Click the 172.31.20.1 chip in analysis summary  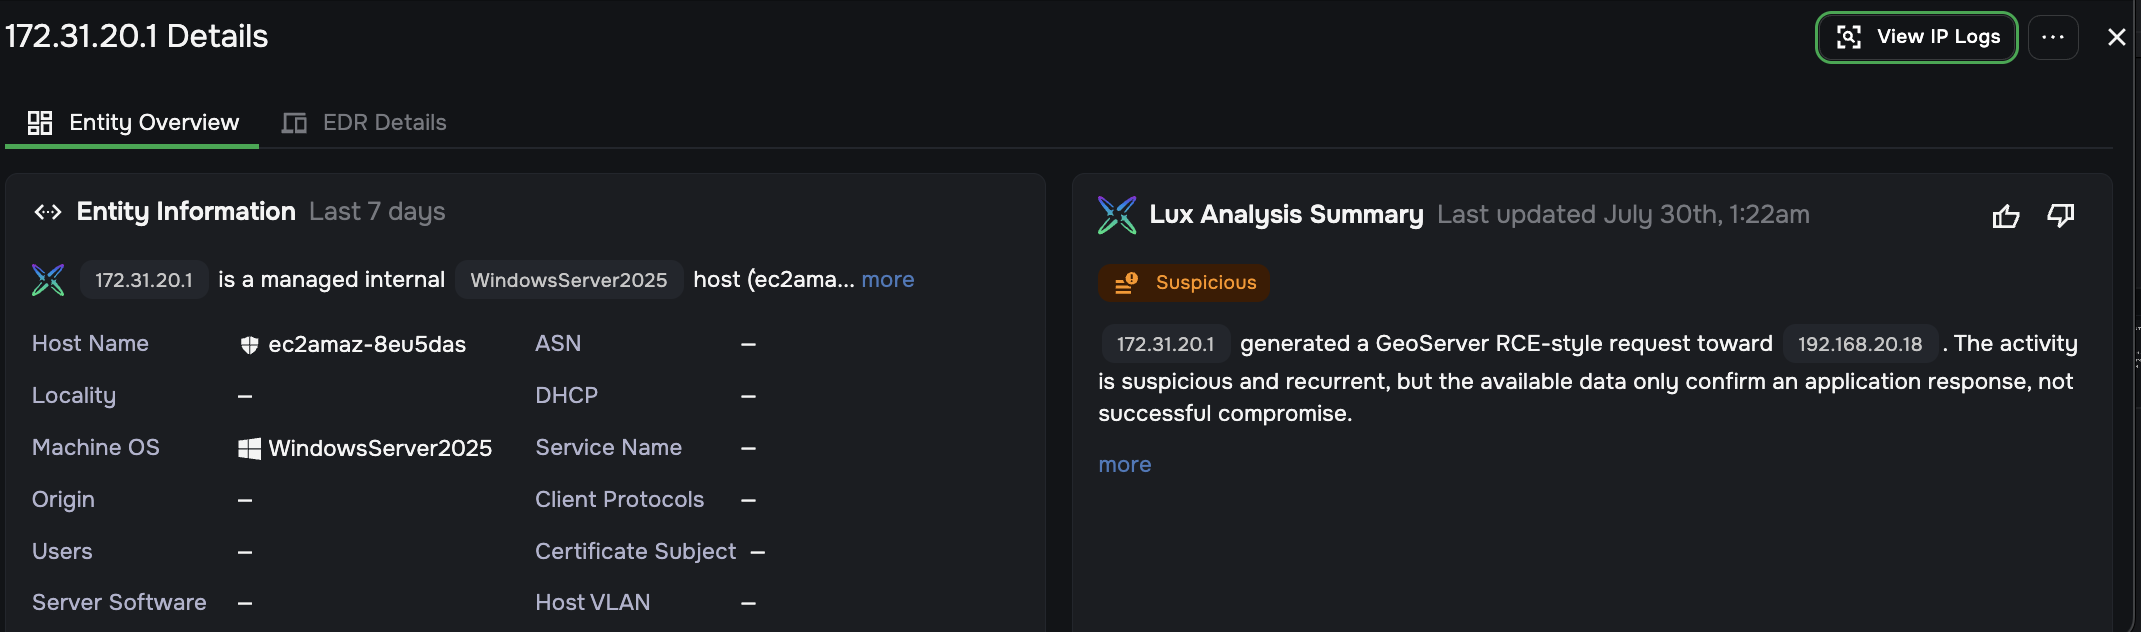click(1166, 344)
